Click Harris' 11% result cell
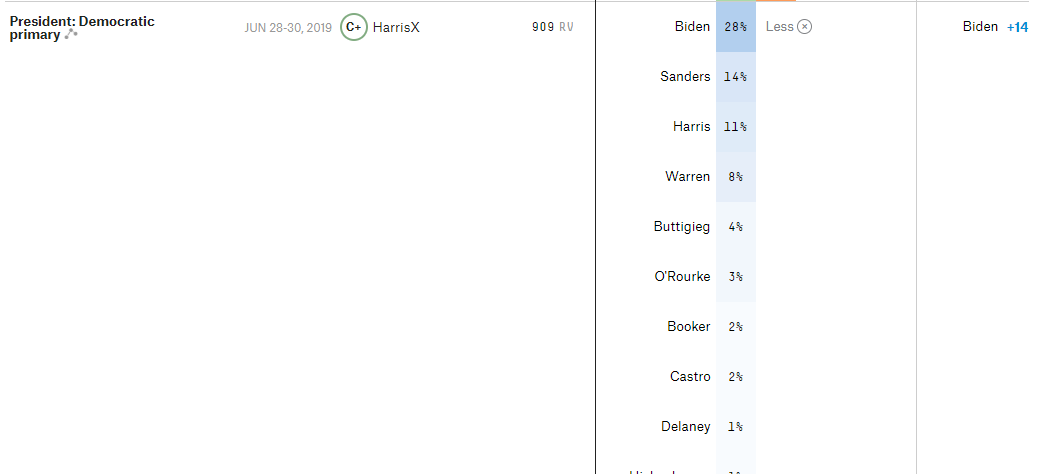The width and height of the screenshot is (1063, 474). [735, 127]
